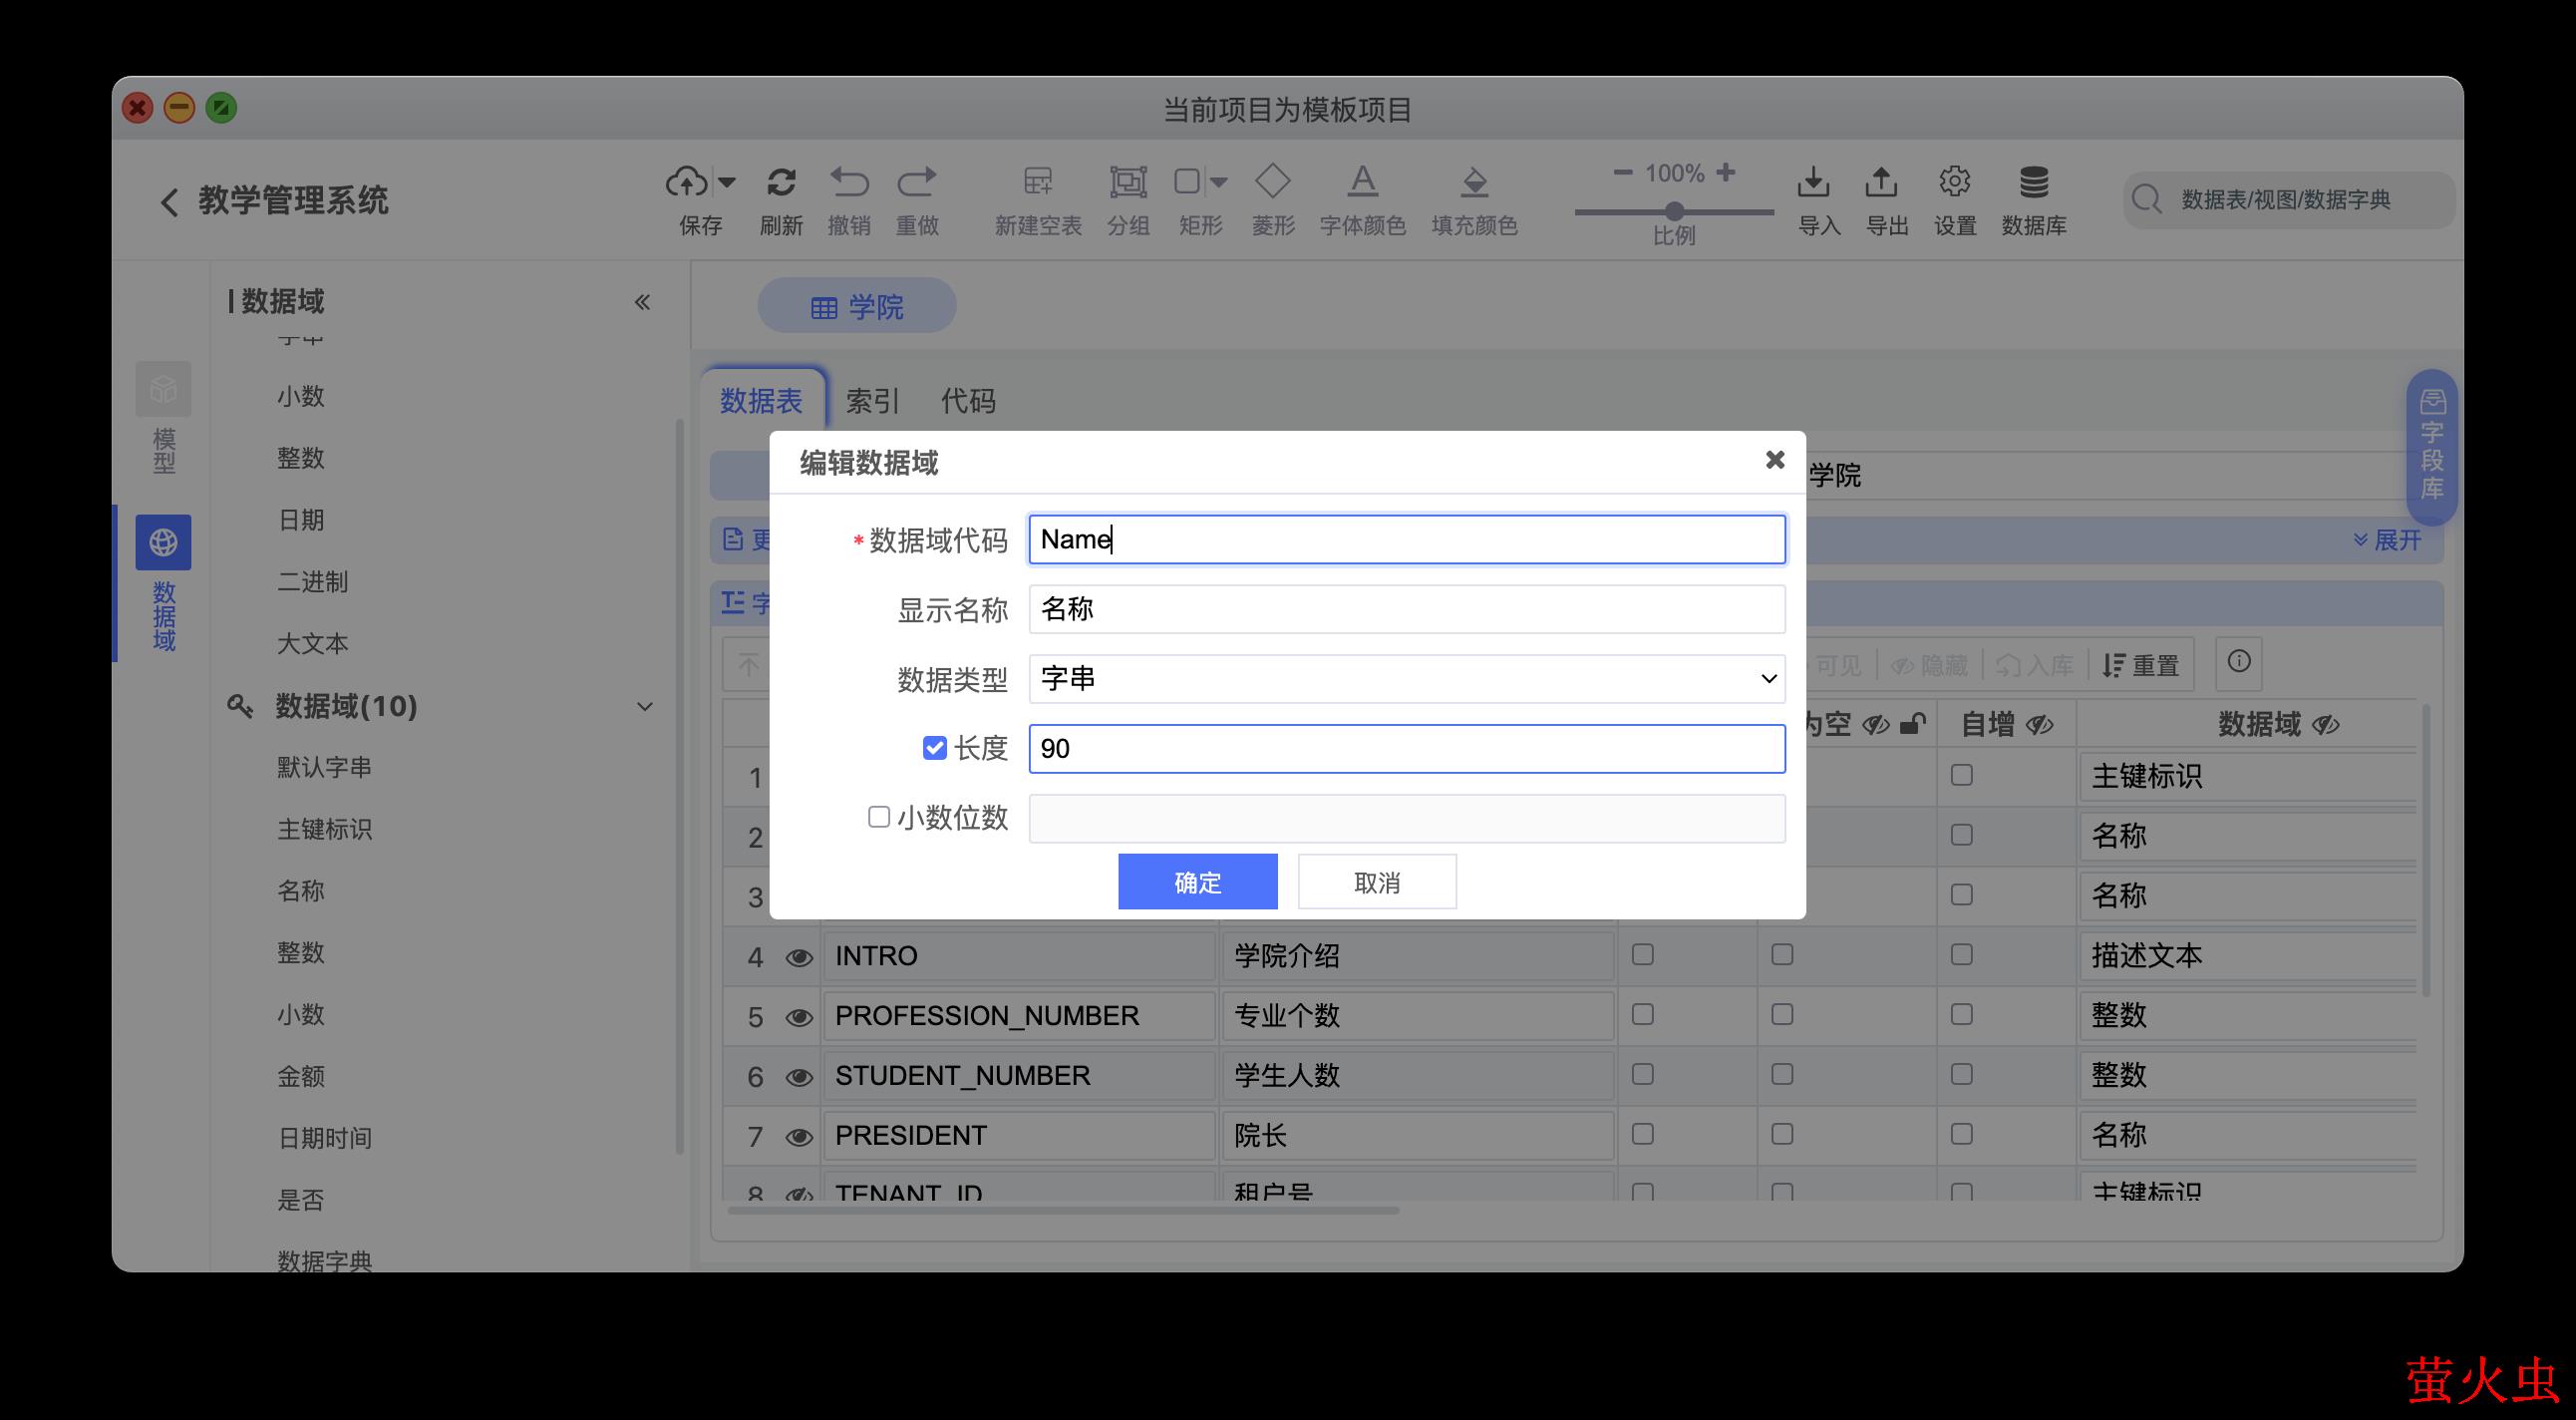The height and width of the screenshot is (1420, 2576).
Task: Click the Refresh toolbar icon
Action: click(x=781, y=182)
